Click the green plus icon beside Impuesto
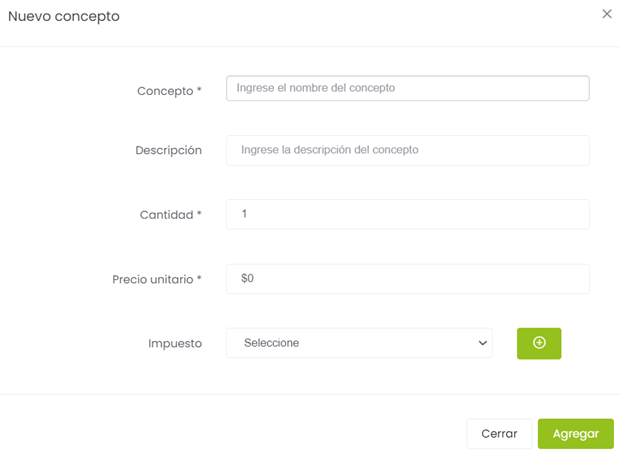 pos(539,343)
